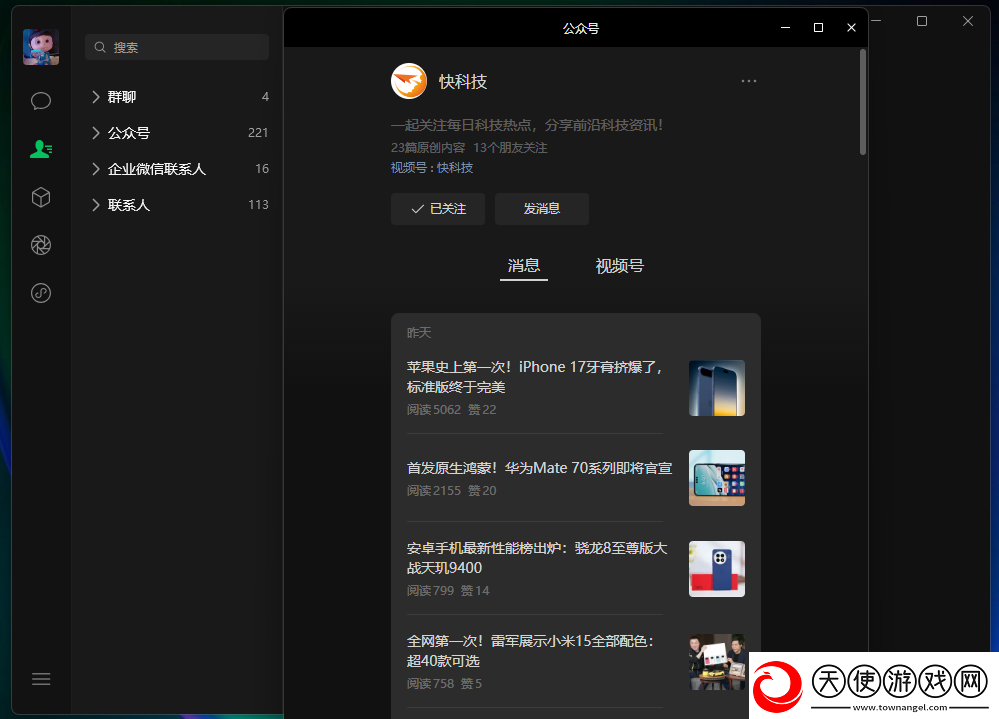
Task: Open the 华为Mate 70 article headline
Action: [x=540, y=468]
